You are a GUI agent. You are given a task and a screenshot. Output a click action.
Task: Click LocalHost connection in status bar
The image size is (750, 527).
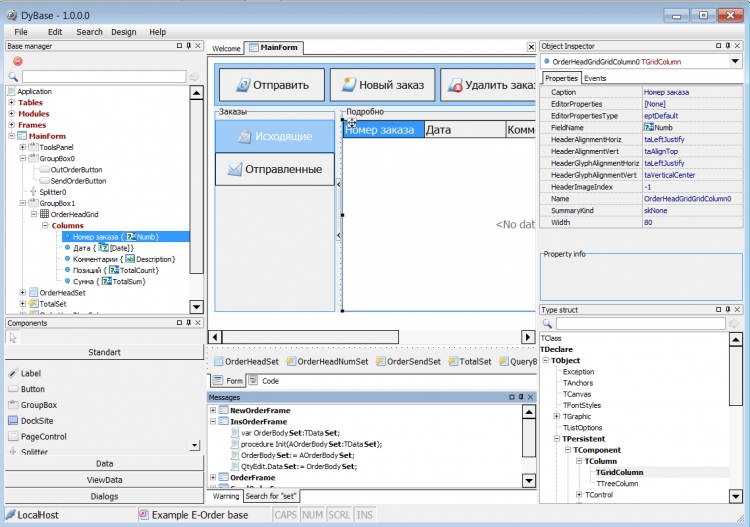[x=33, y=515]
